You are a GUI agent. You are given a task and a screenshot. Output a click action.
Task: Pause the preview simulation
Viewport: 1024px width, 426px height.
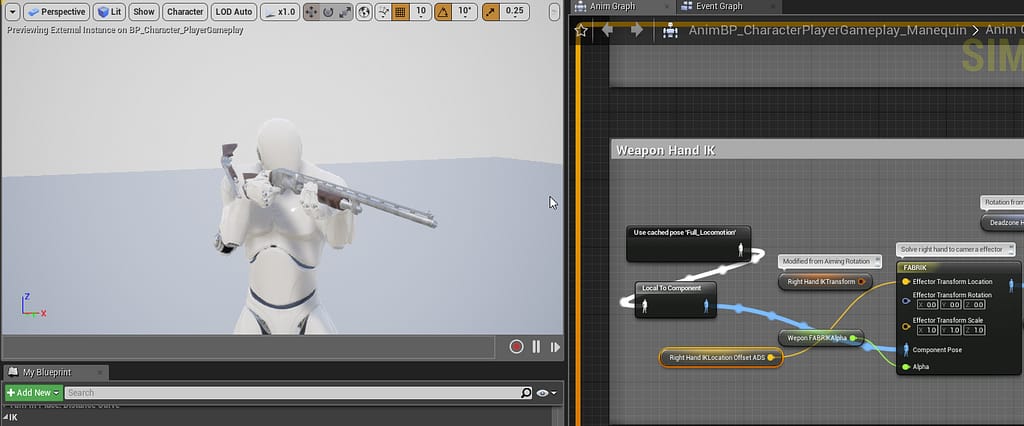pyautogui.click(x=536, y=347)
